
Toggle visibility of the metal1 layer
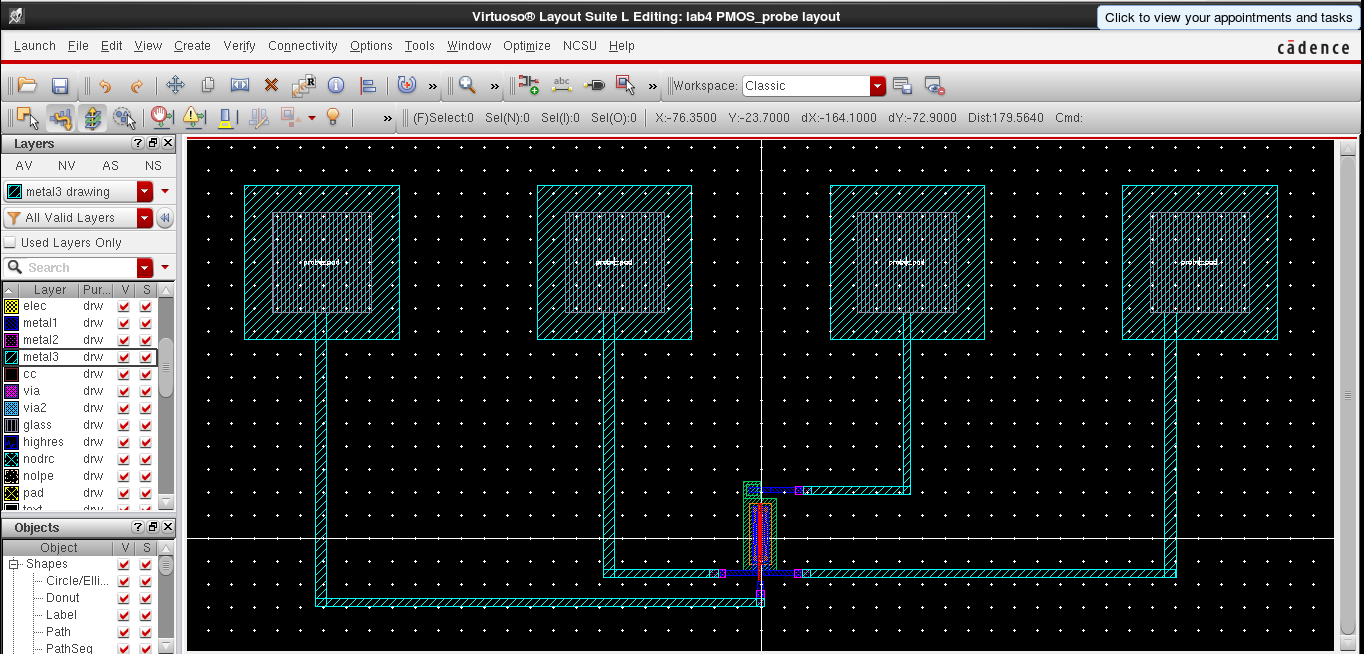[124, 323]
